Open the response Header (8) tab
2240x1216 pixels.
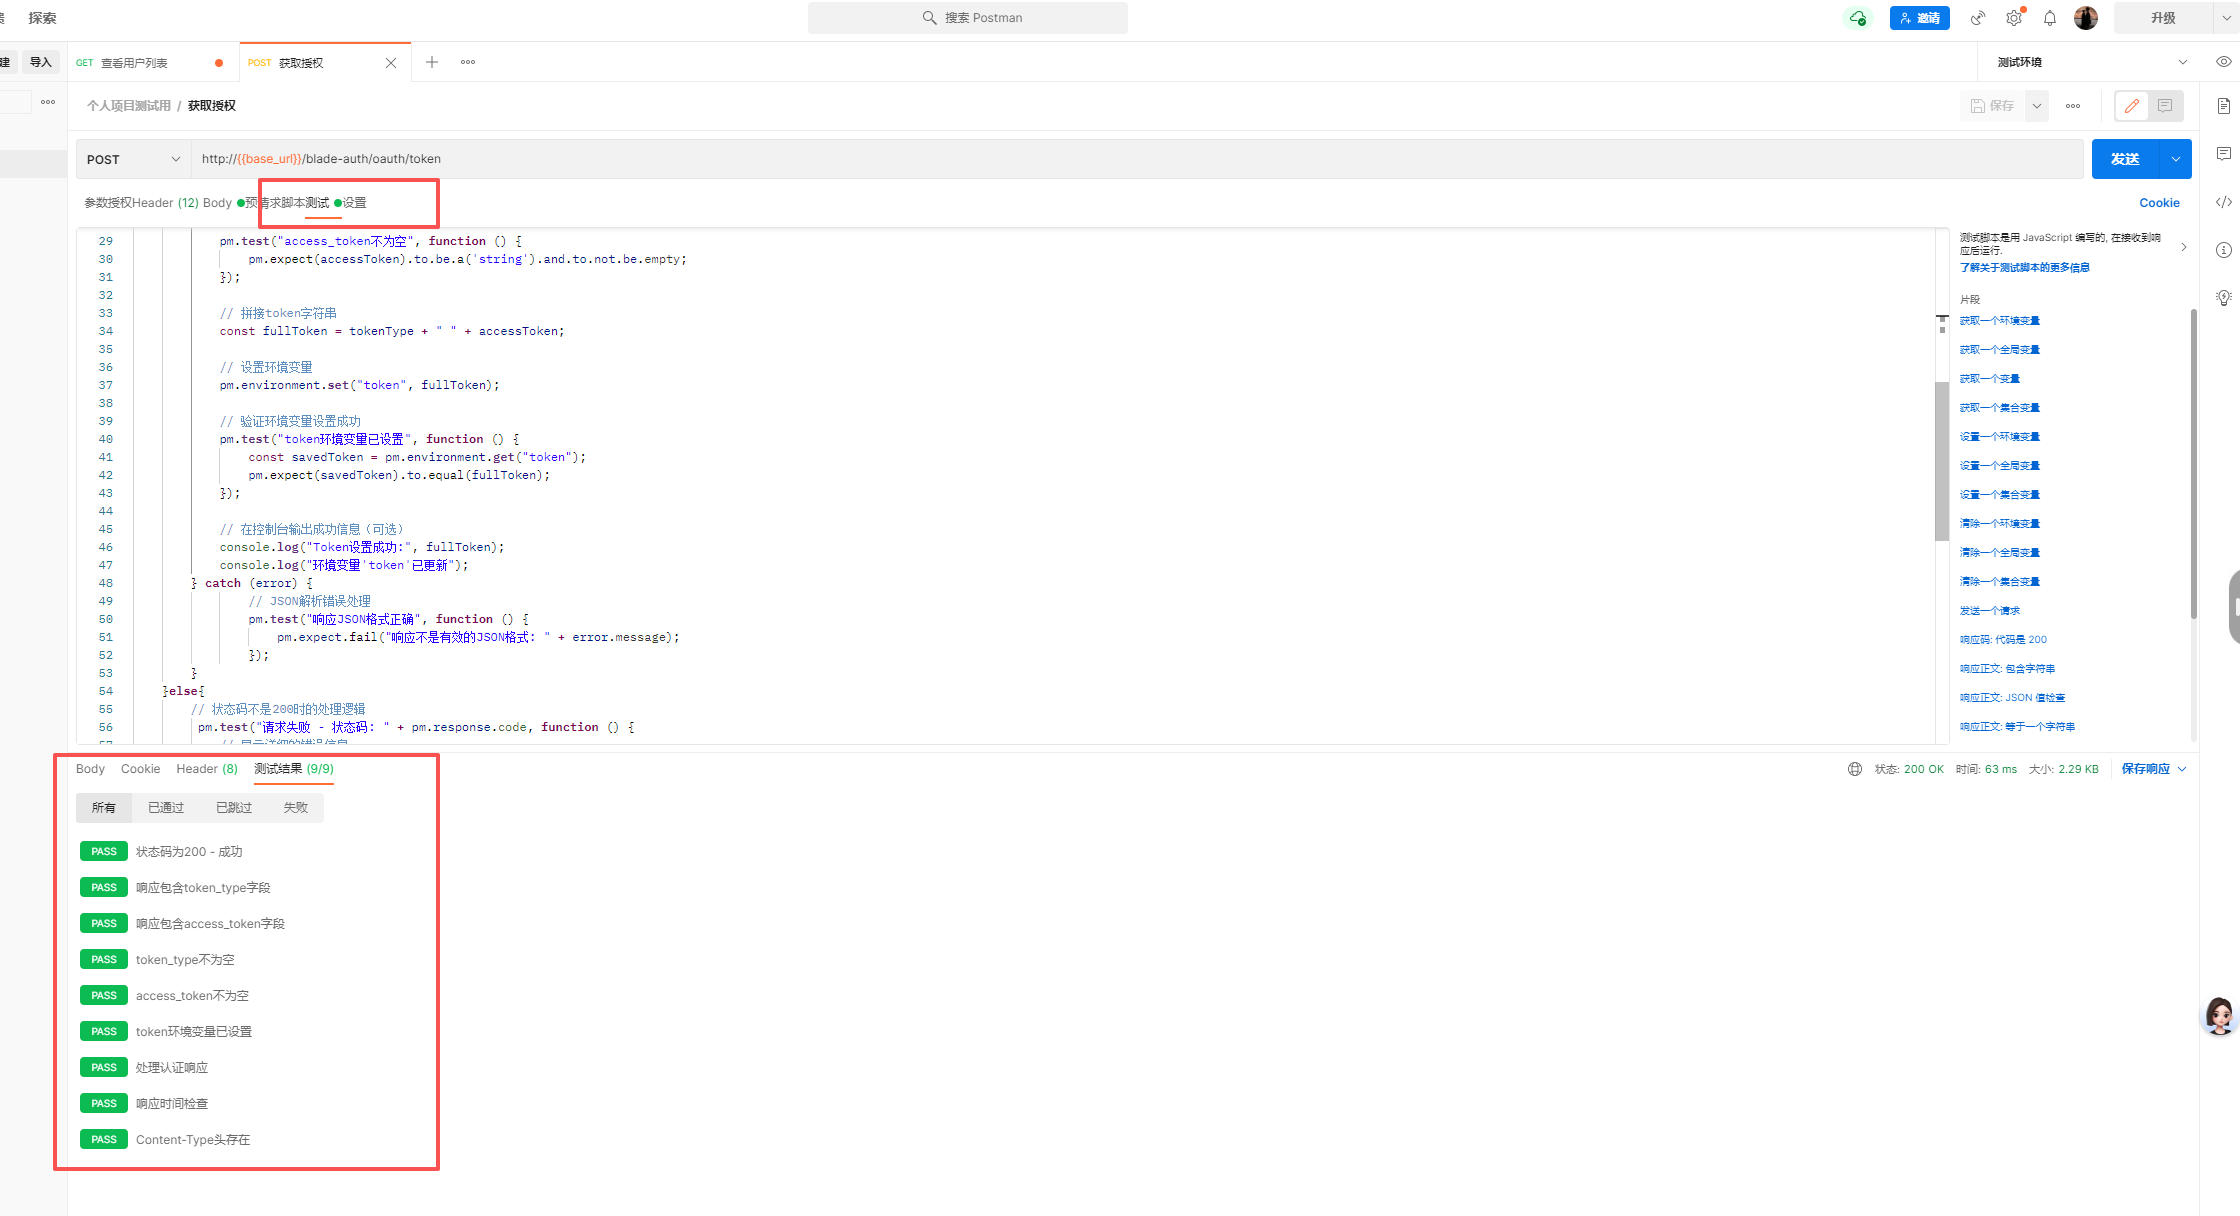pos(206,769)
